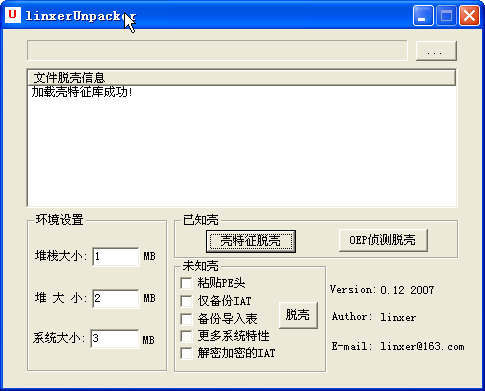Close the linxerUnpacker window
Viewport: 485px width, 391px height.
click(469, 15)
